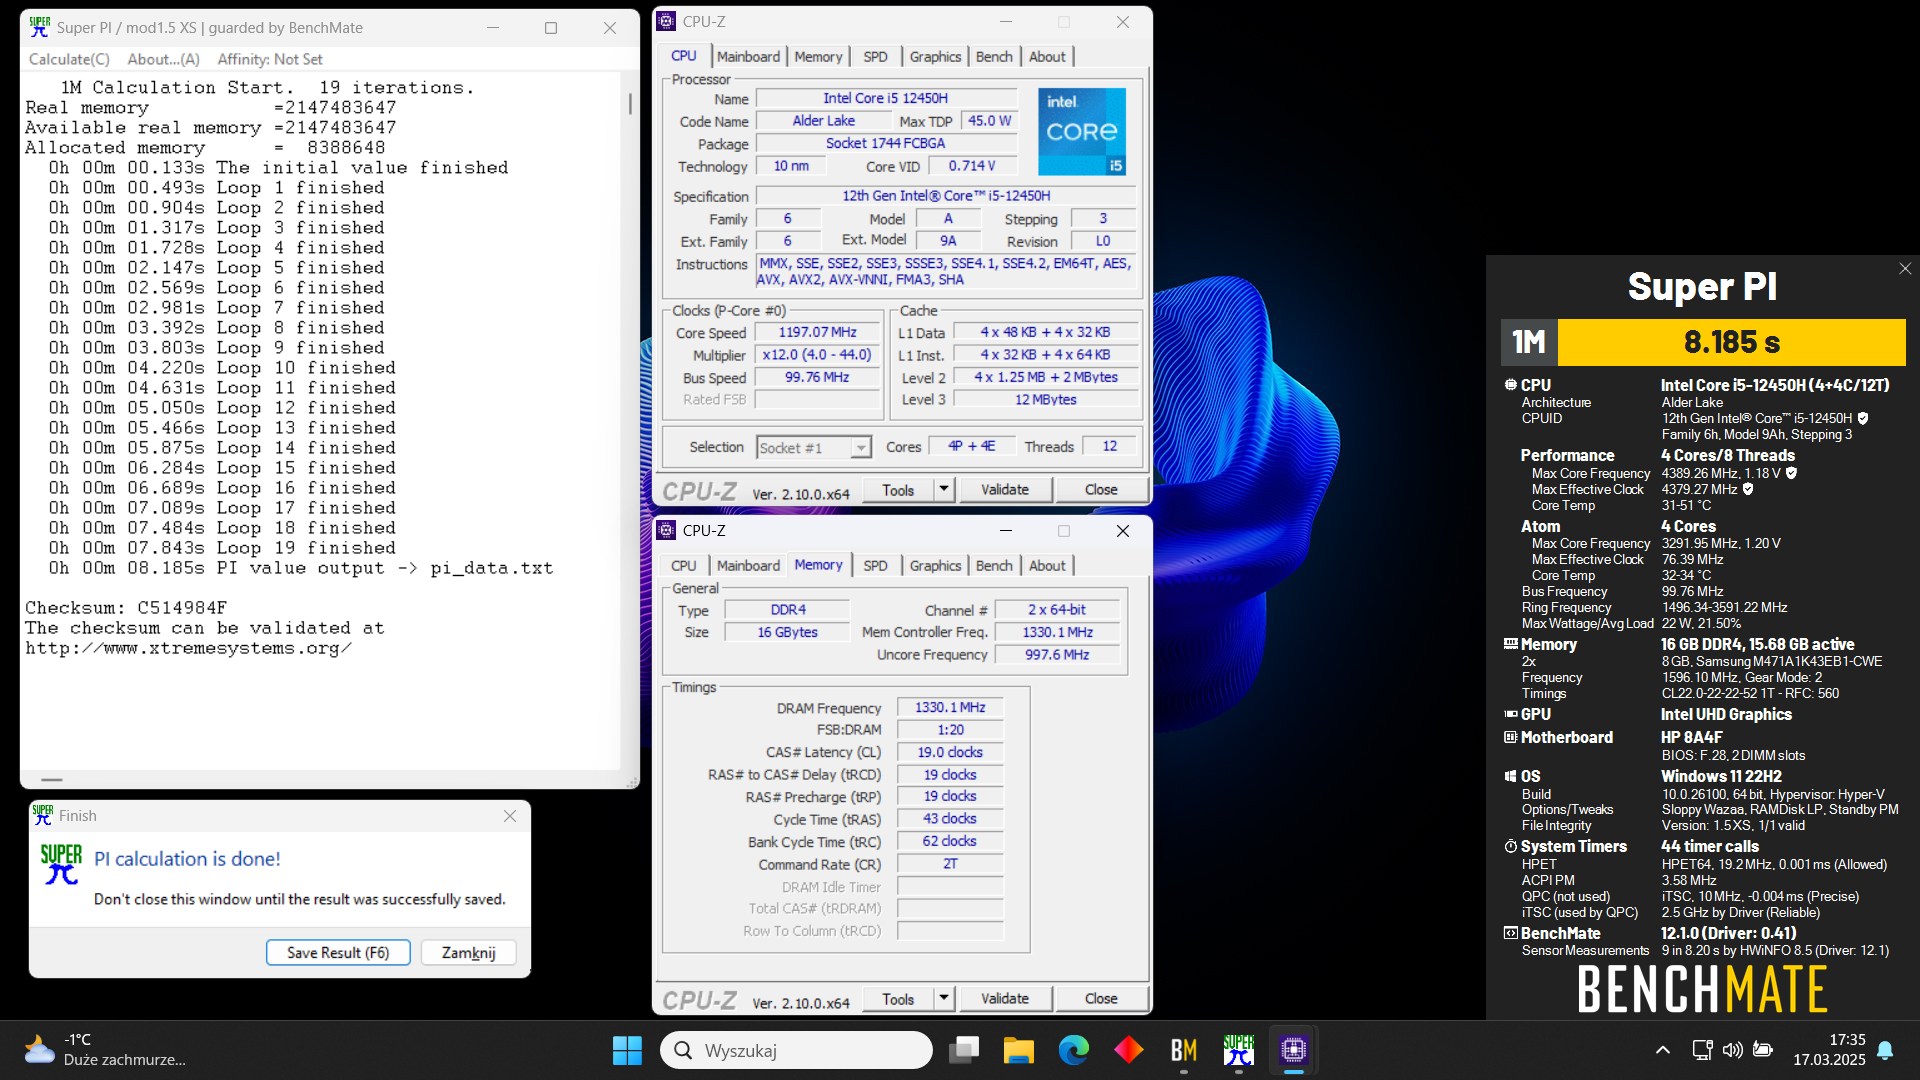Switch to CPU-Z taskbar icon
This screenshot has height=1080, width=1920.
pos(1293,1050)
